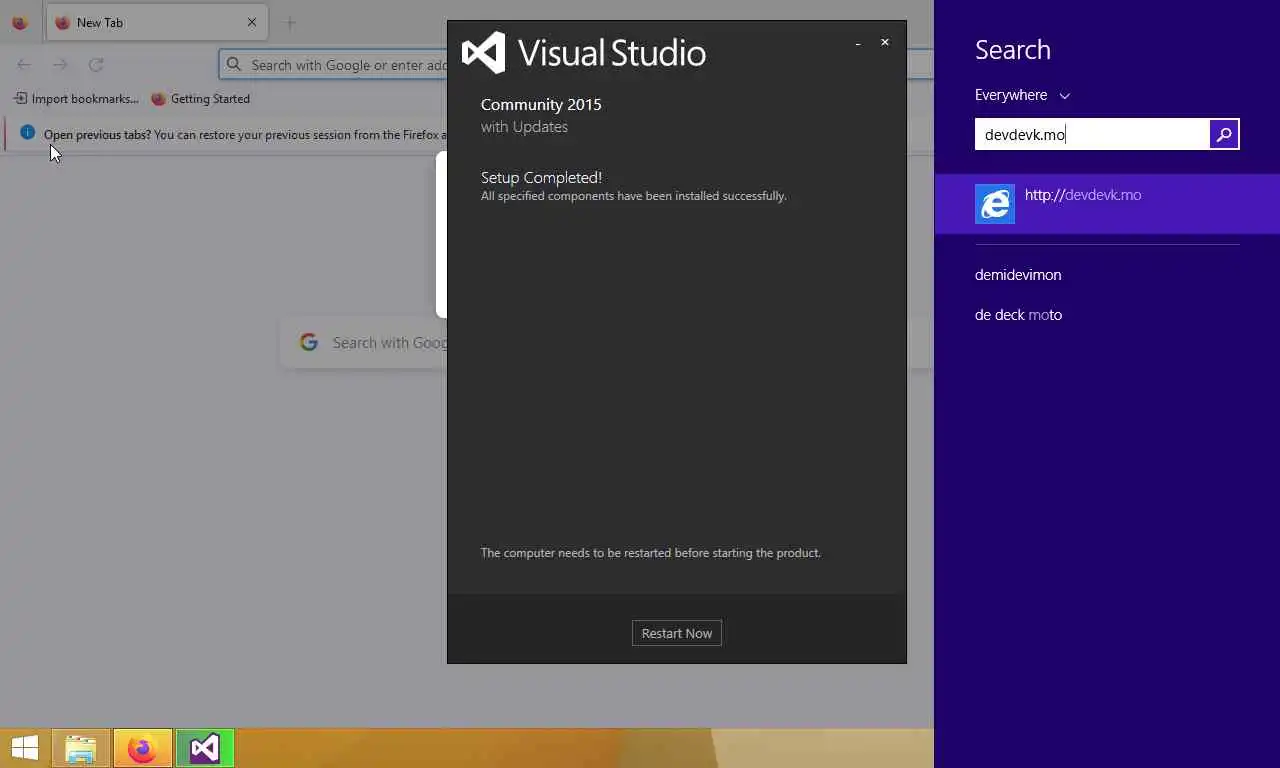Click the Search pane heading
Image resolution: width=1280 pixels, height=768 pixels.
pos(1012,50)
